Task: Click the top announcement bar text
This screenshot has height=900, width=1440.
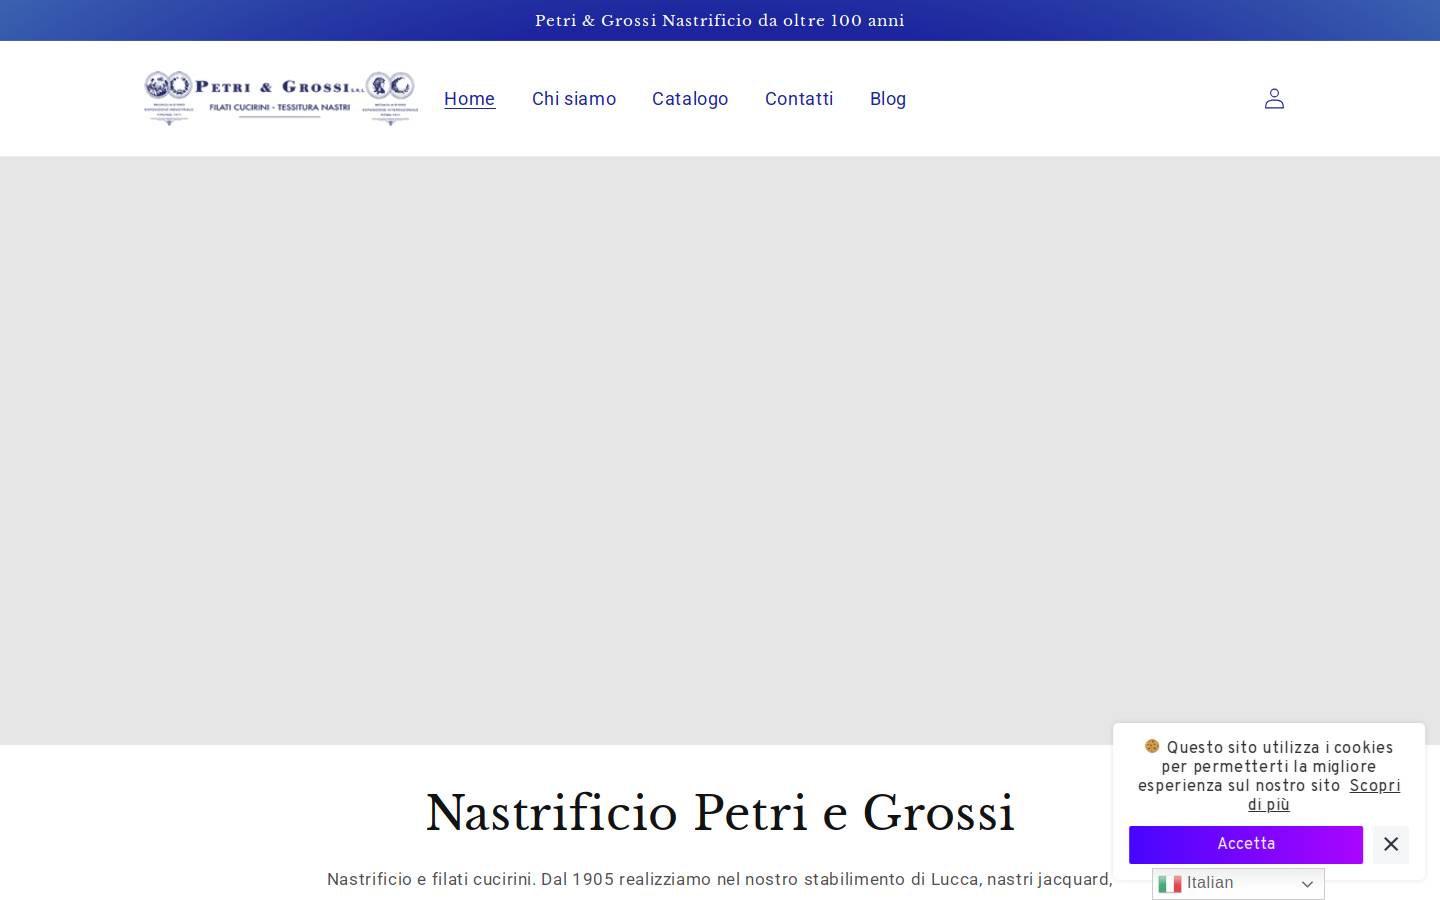Action: (720, 20)
